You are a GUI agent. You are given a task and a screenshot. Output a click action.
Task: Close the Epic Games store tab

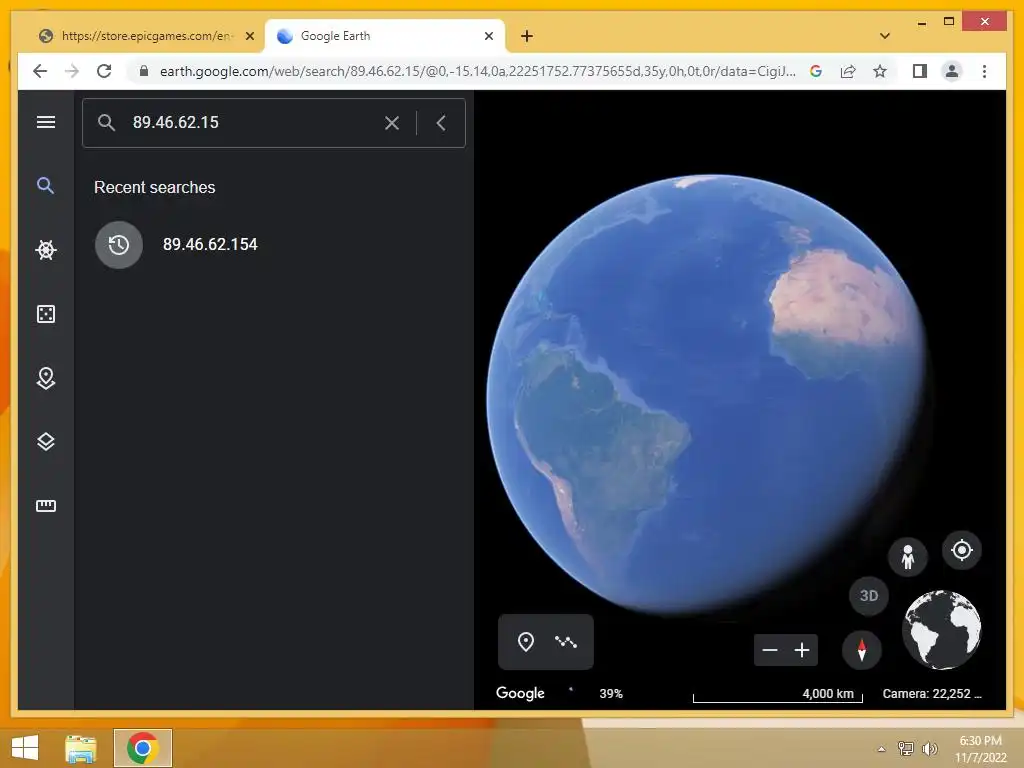point(249,37)
